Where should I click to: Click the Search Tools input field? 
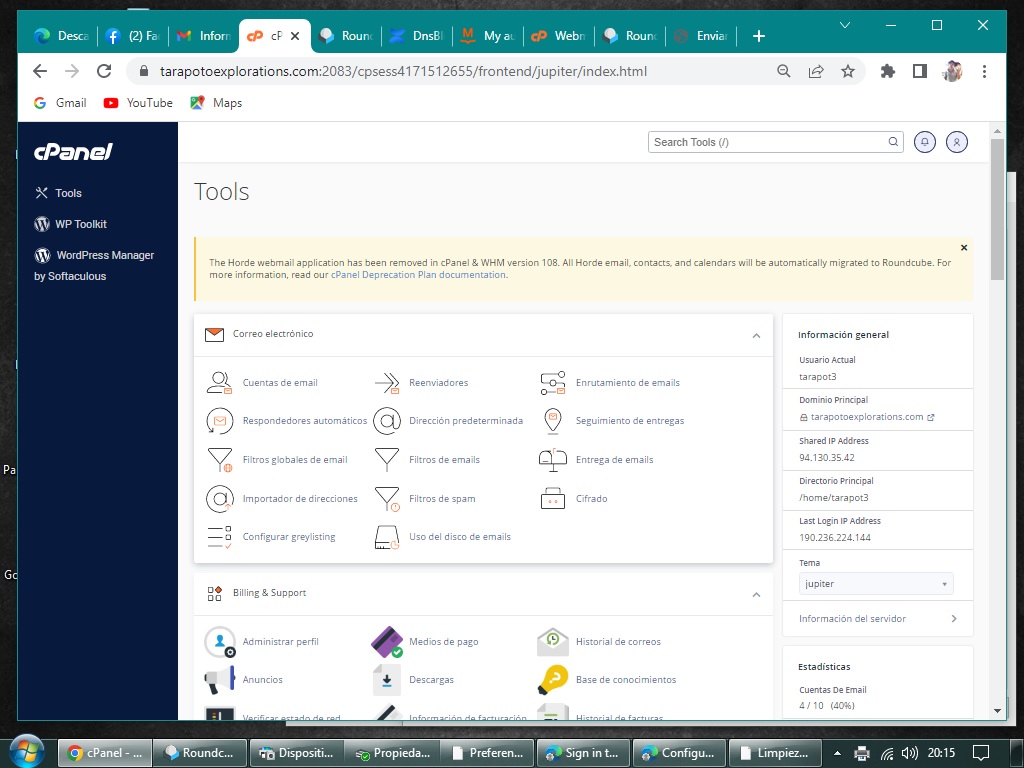click(x=768, y=142)
